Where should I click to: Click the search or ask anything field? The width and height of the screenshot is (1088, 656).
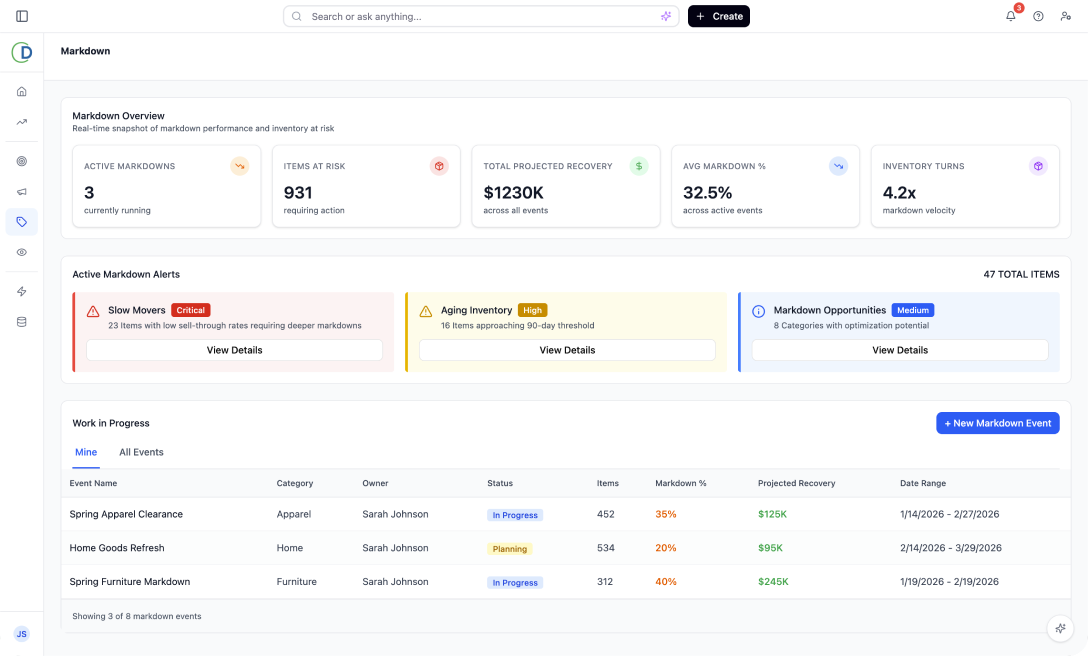(x=480, y=16)
